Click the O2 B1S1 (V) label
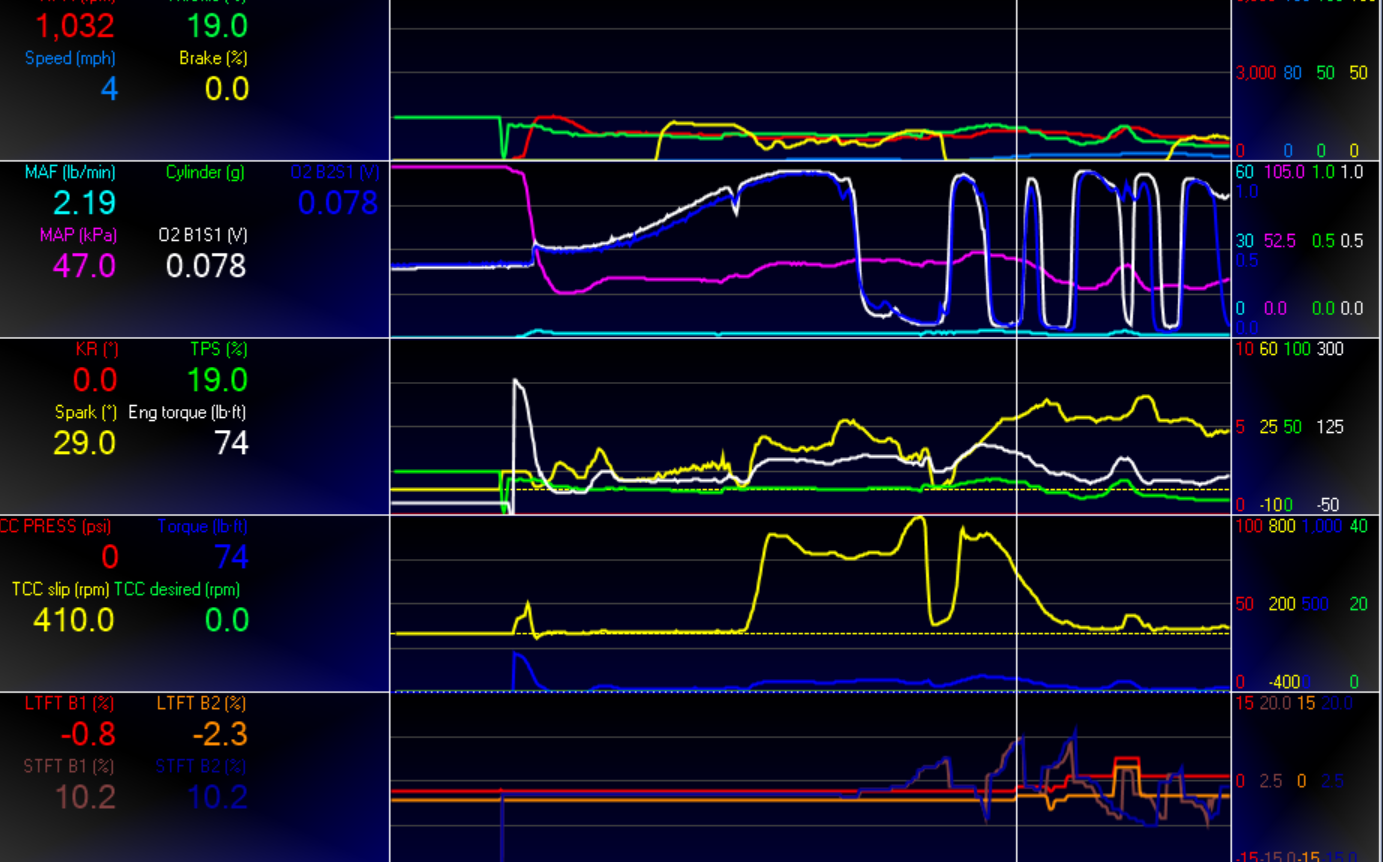The width and height of the screenshot is (1383, 862). pyautogui.click(x=203, y=235)
